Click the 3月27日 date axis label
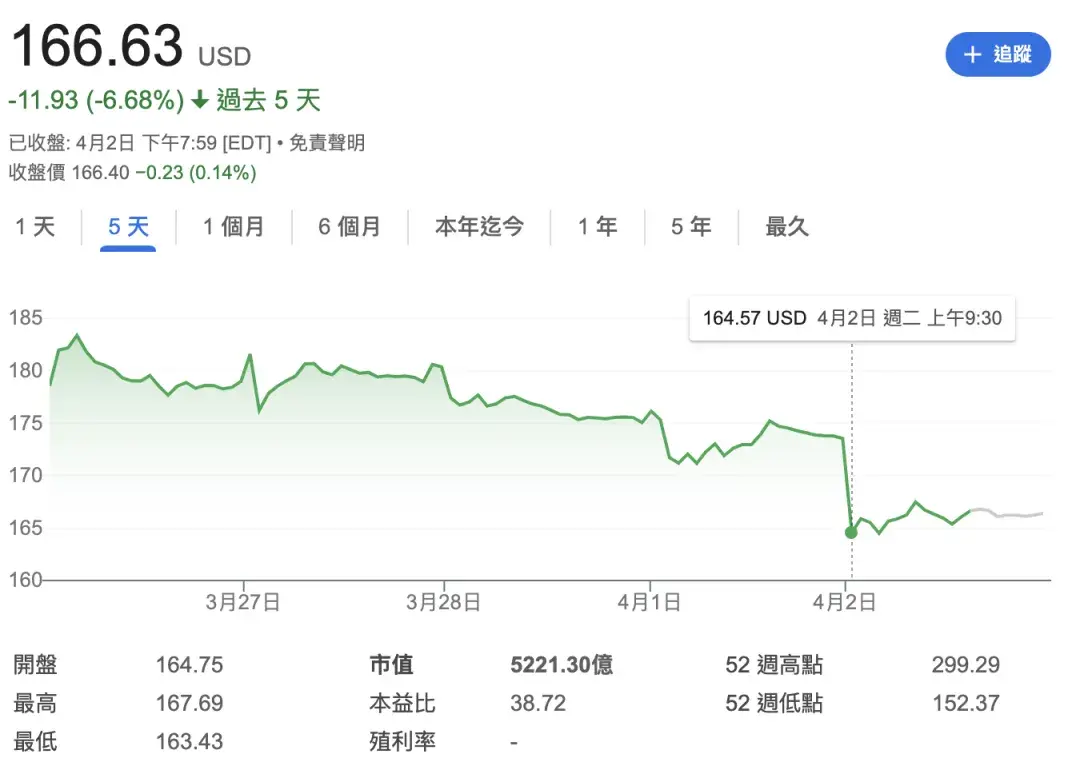The width and height of the screenshot is (1080, 774). pyautogui.click(x=243, y=602)
